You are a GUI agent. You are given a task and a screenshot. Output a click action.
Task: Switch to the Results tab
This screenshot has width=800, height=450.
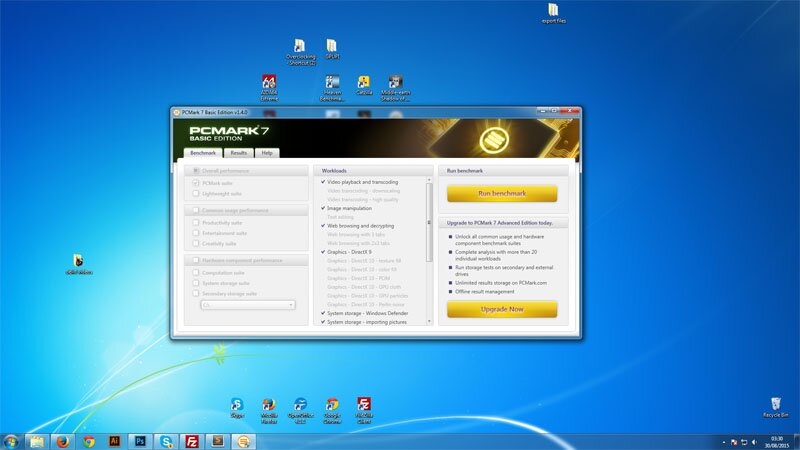click(238, 153)
